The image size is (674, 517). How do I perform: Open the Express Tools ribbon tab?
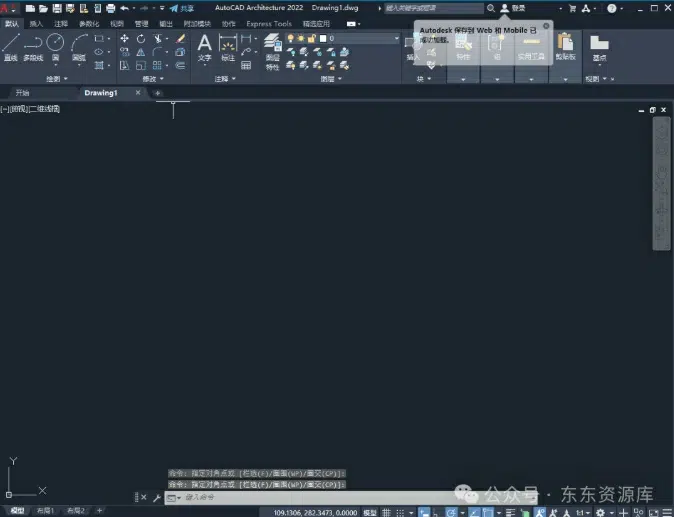point(268,23)
